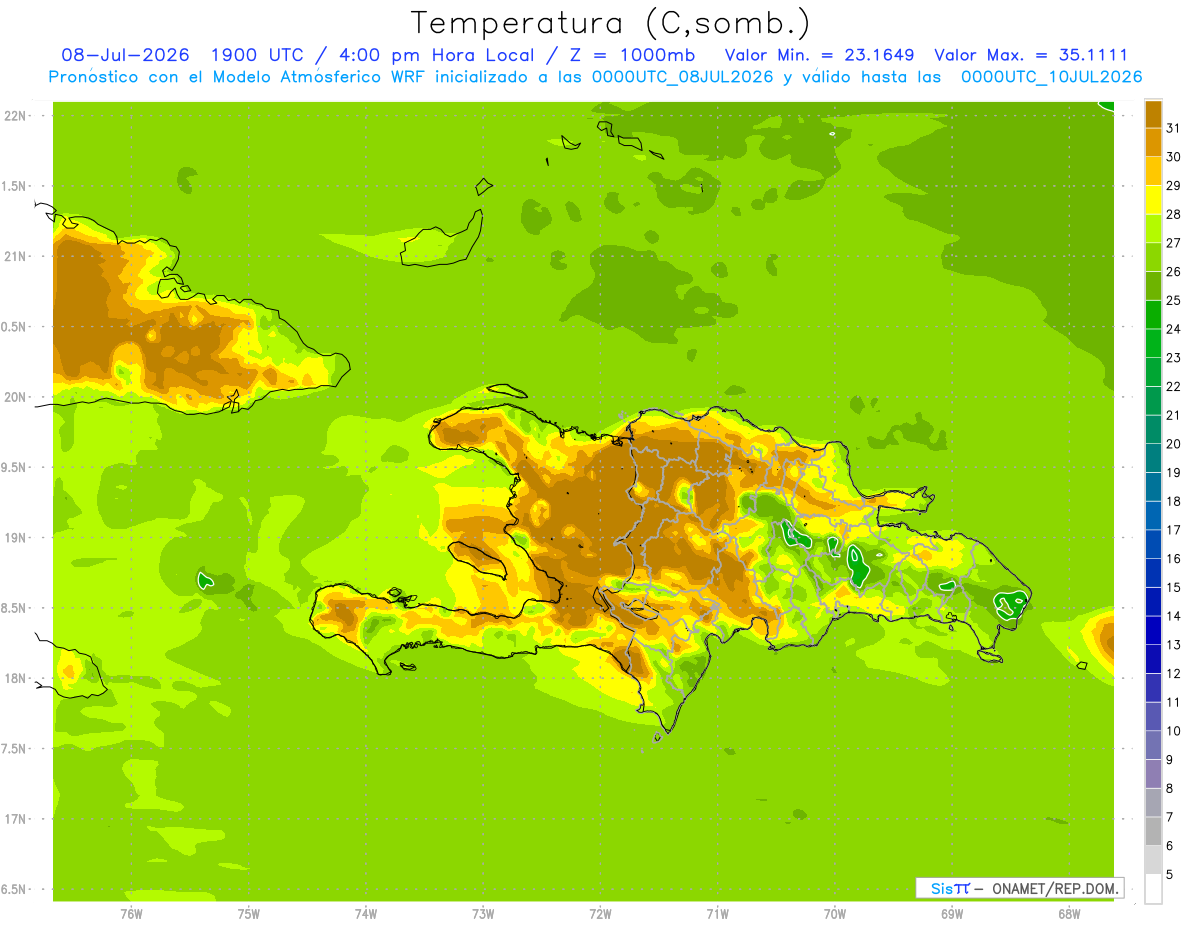Click the "71W" longitude label

(x=717, y=913)
